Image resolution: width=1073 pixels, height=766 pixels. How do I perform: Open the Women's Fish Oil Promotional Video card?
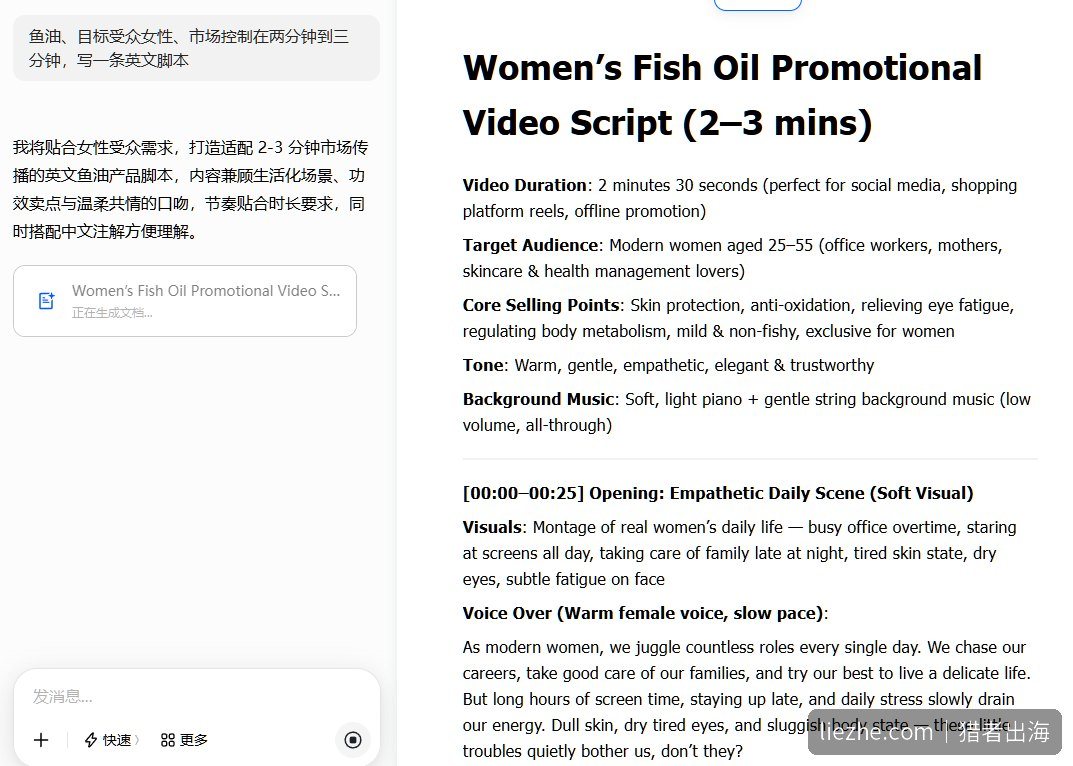(185, 301)
